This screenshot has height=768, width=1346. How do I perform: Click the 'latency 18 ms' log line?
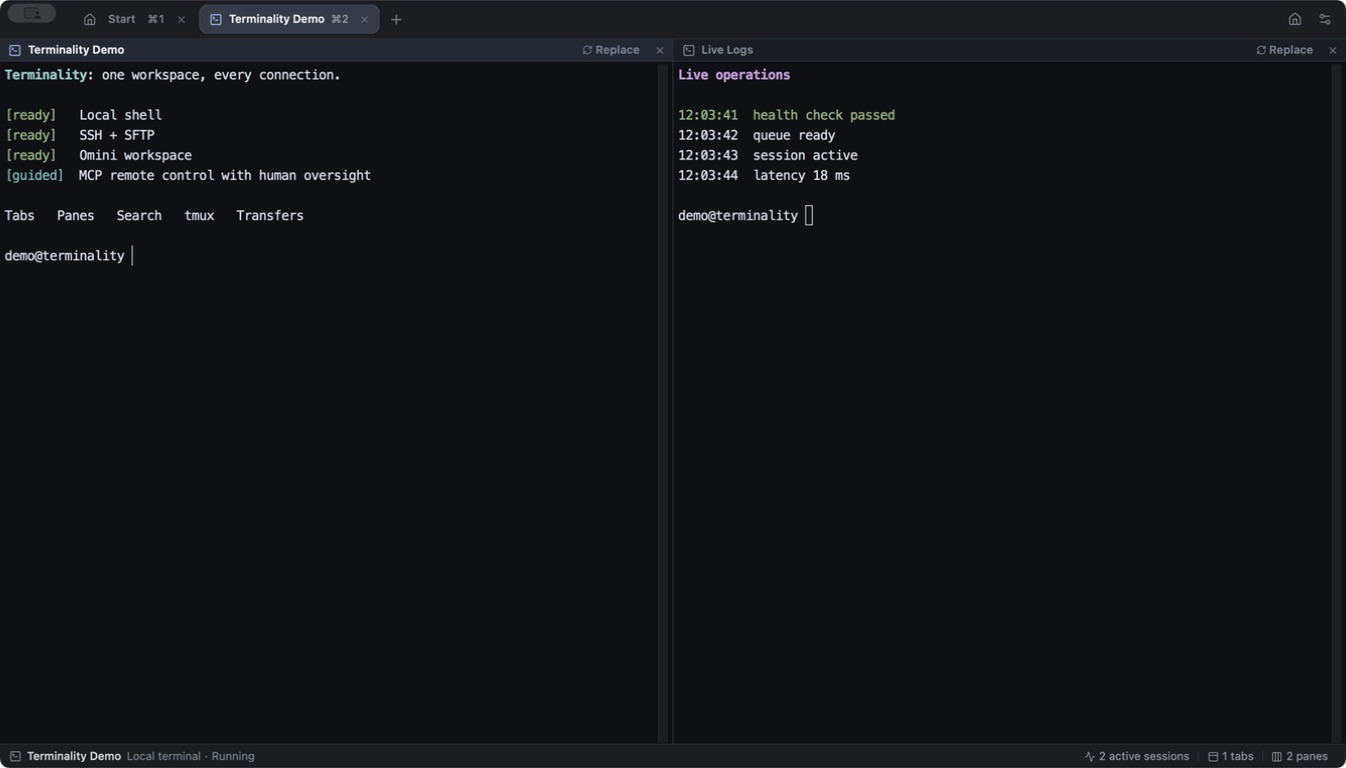(x=764, y=175)
